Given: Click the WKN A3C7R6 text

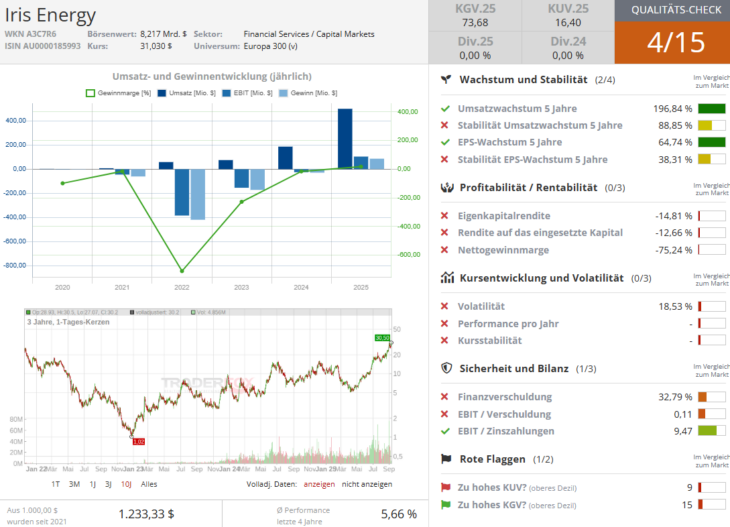Looking at the screenshot, I should (30, 34).
